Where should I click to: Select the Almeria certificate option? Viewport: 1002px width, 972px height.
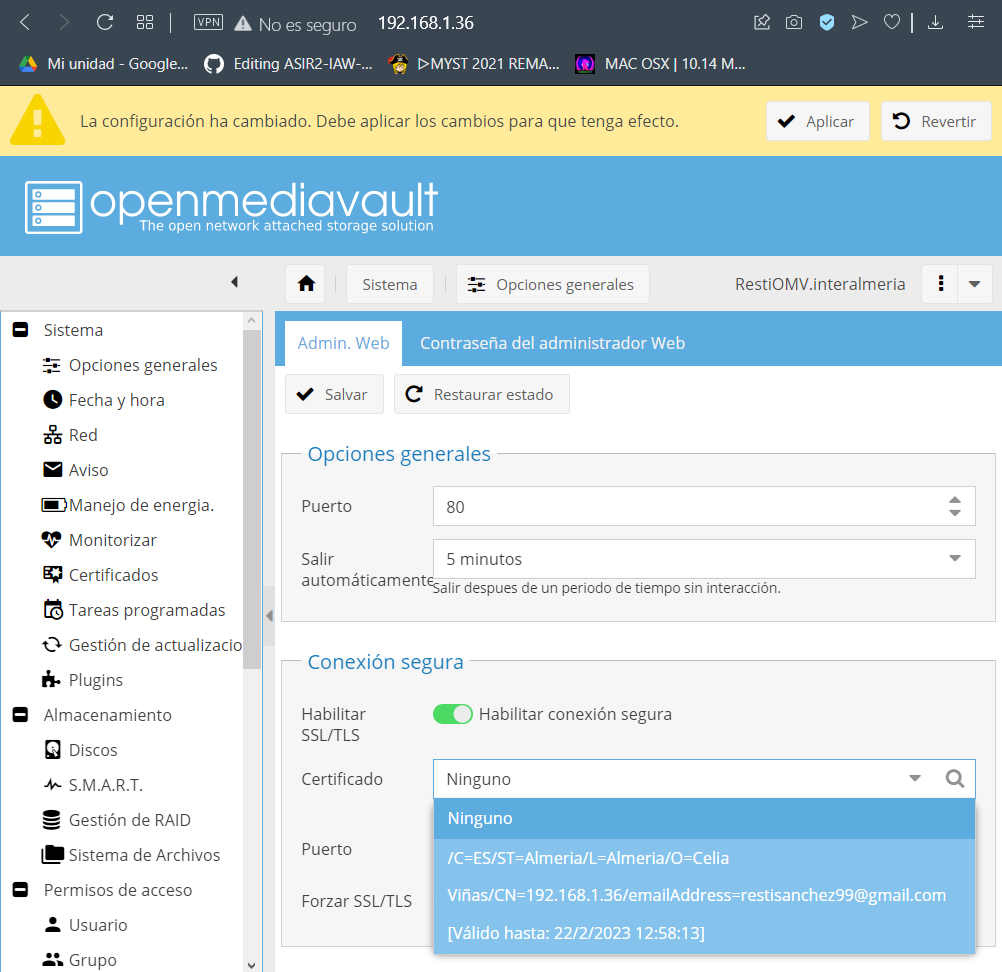pos(704,896)
